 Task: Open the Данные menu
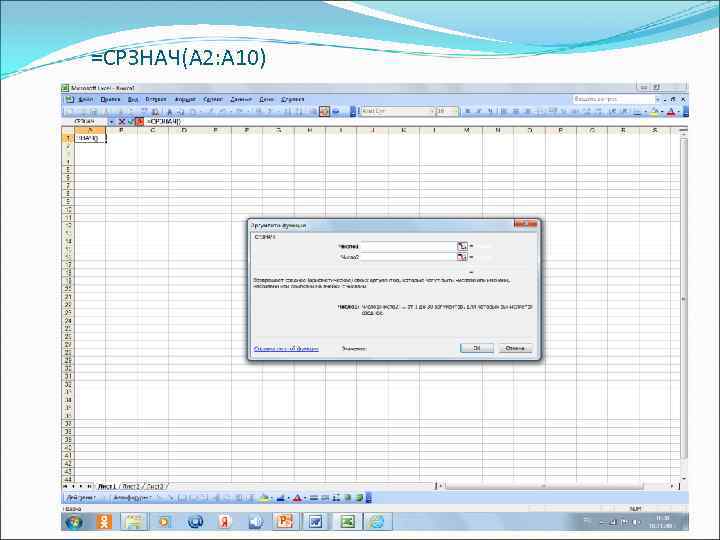point(241,99)
